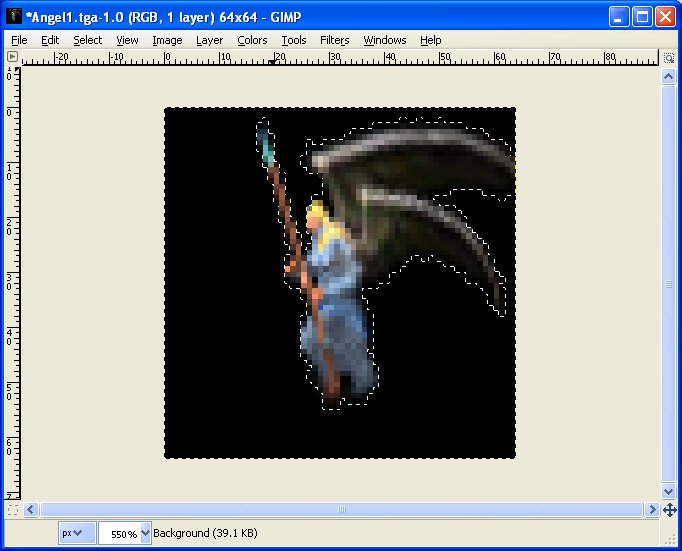
Task: Open the Layer menu
Action: point(209,40)
